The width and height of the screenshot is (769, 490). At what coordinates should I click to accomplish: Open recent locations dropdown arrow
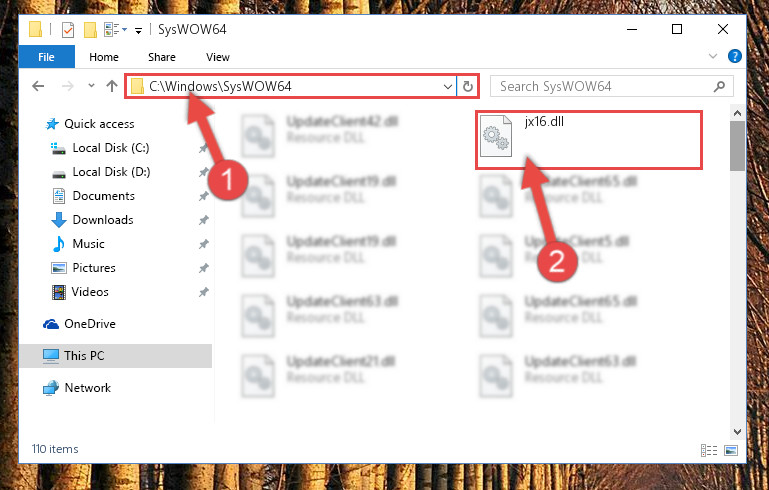pos(91,86)
